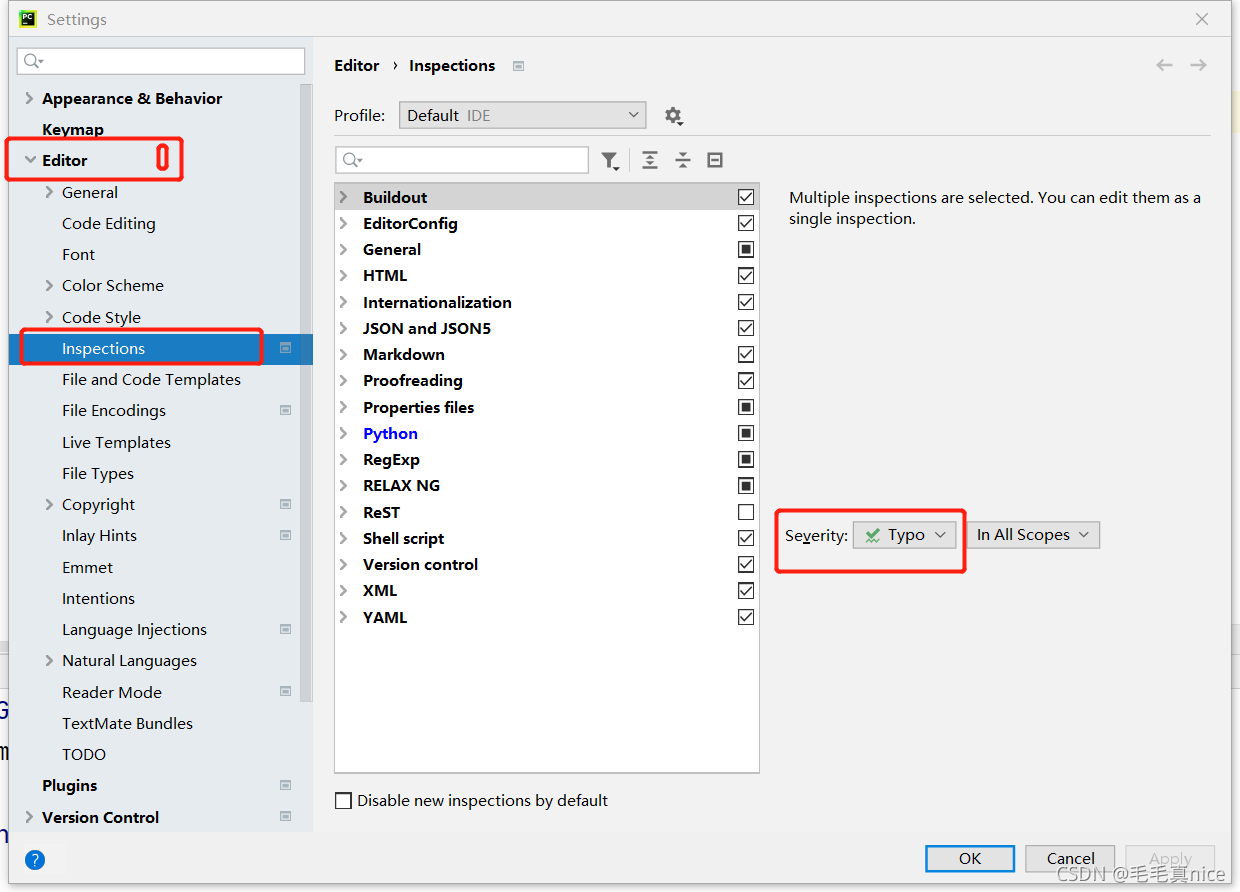Image resolution: width=1240 pixels, height=892 pixels.
Task: Open the Font settings page
Action: point(78,255)
